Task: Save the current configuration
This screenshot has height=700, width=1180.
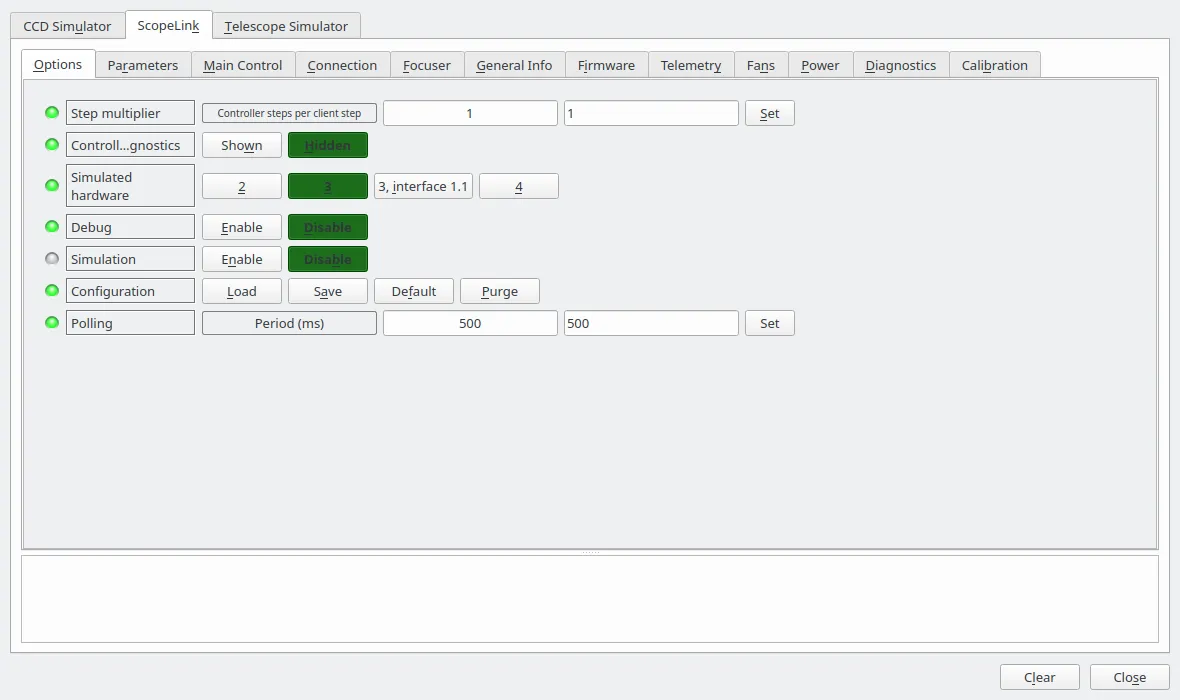Action: (328, 291)
